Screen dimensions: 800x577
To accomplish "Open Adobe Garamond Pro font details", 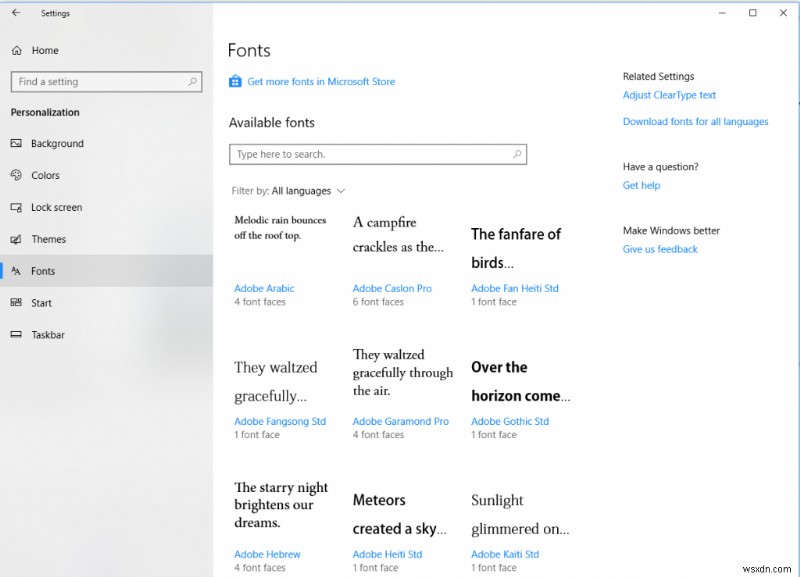I will (400, 421).
